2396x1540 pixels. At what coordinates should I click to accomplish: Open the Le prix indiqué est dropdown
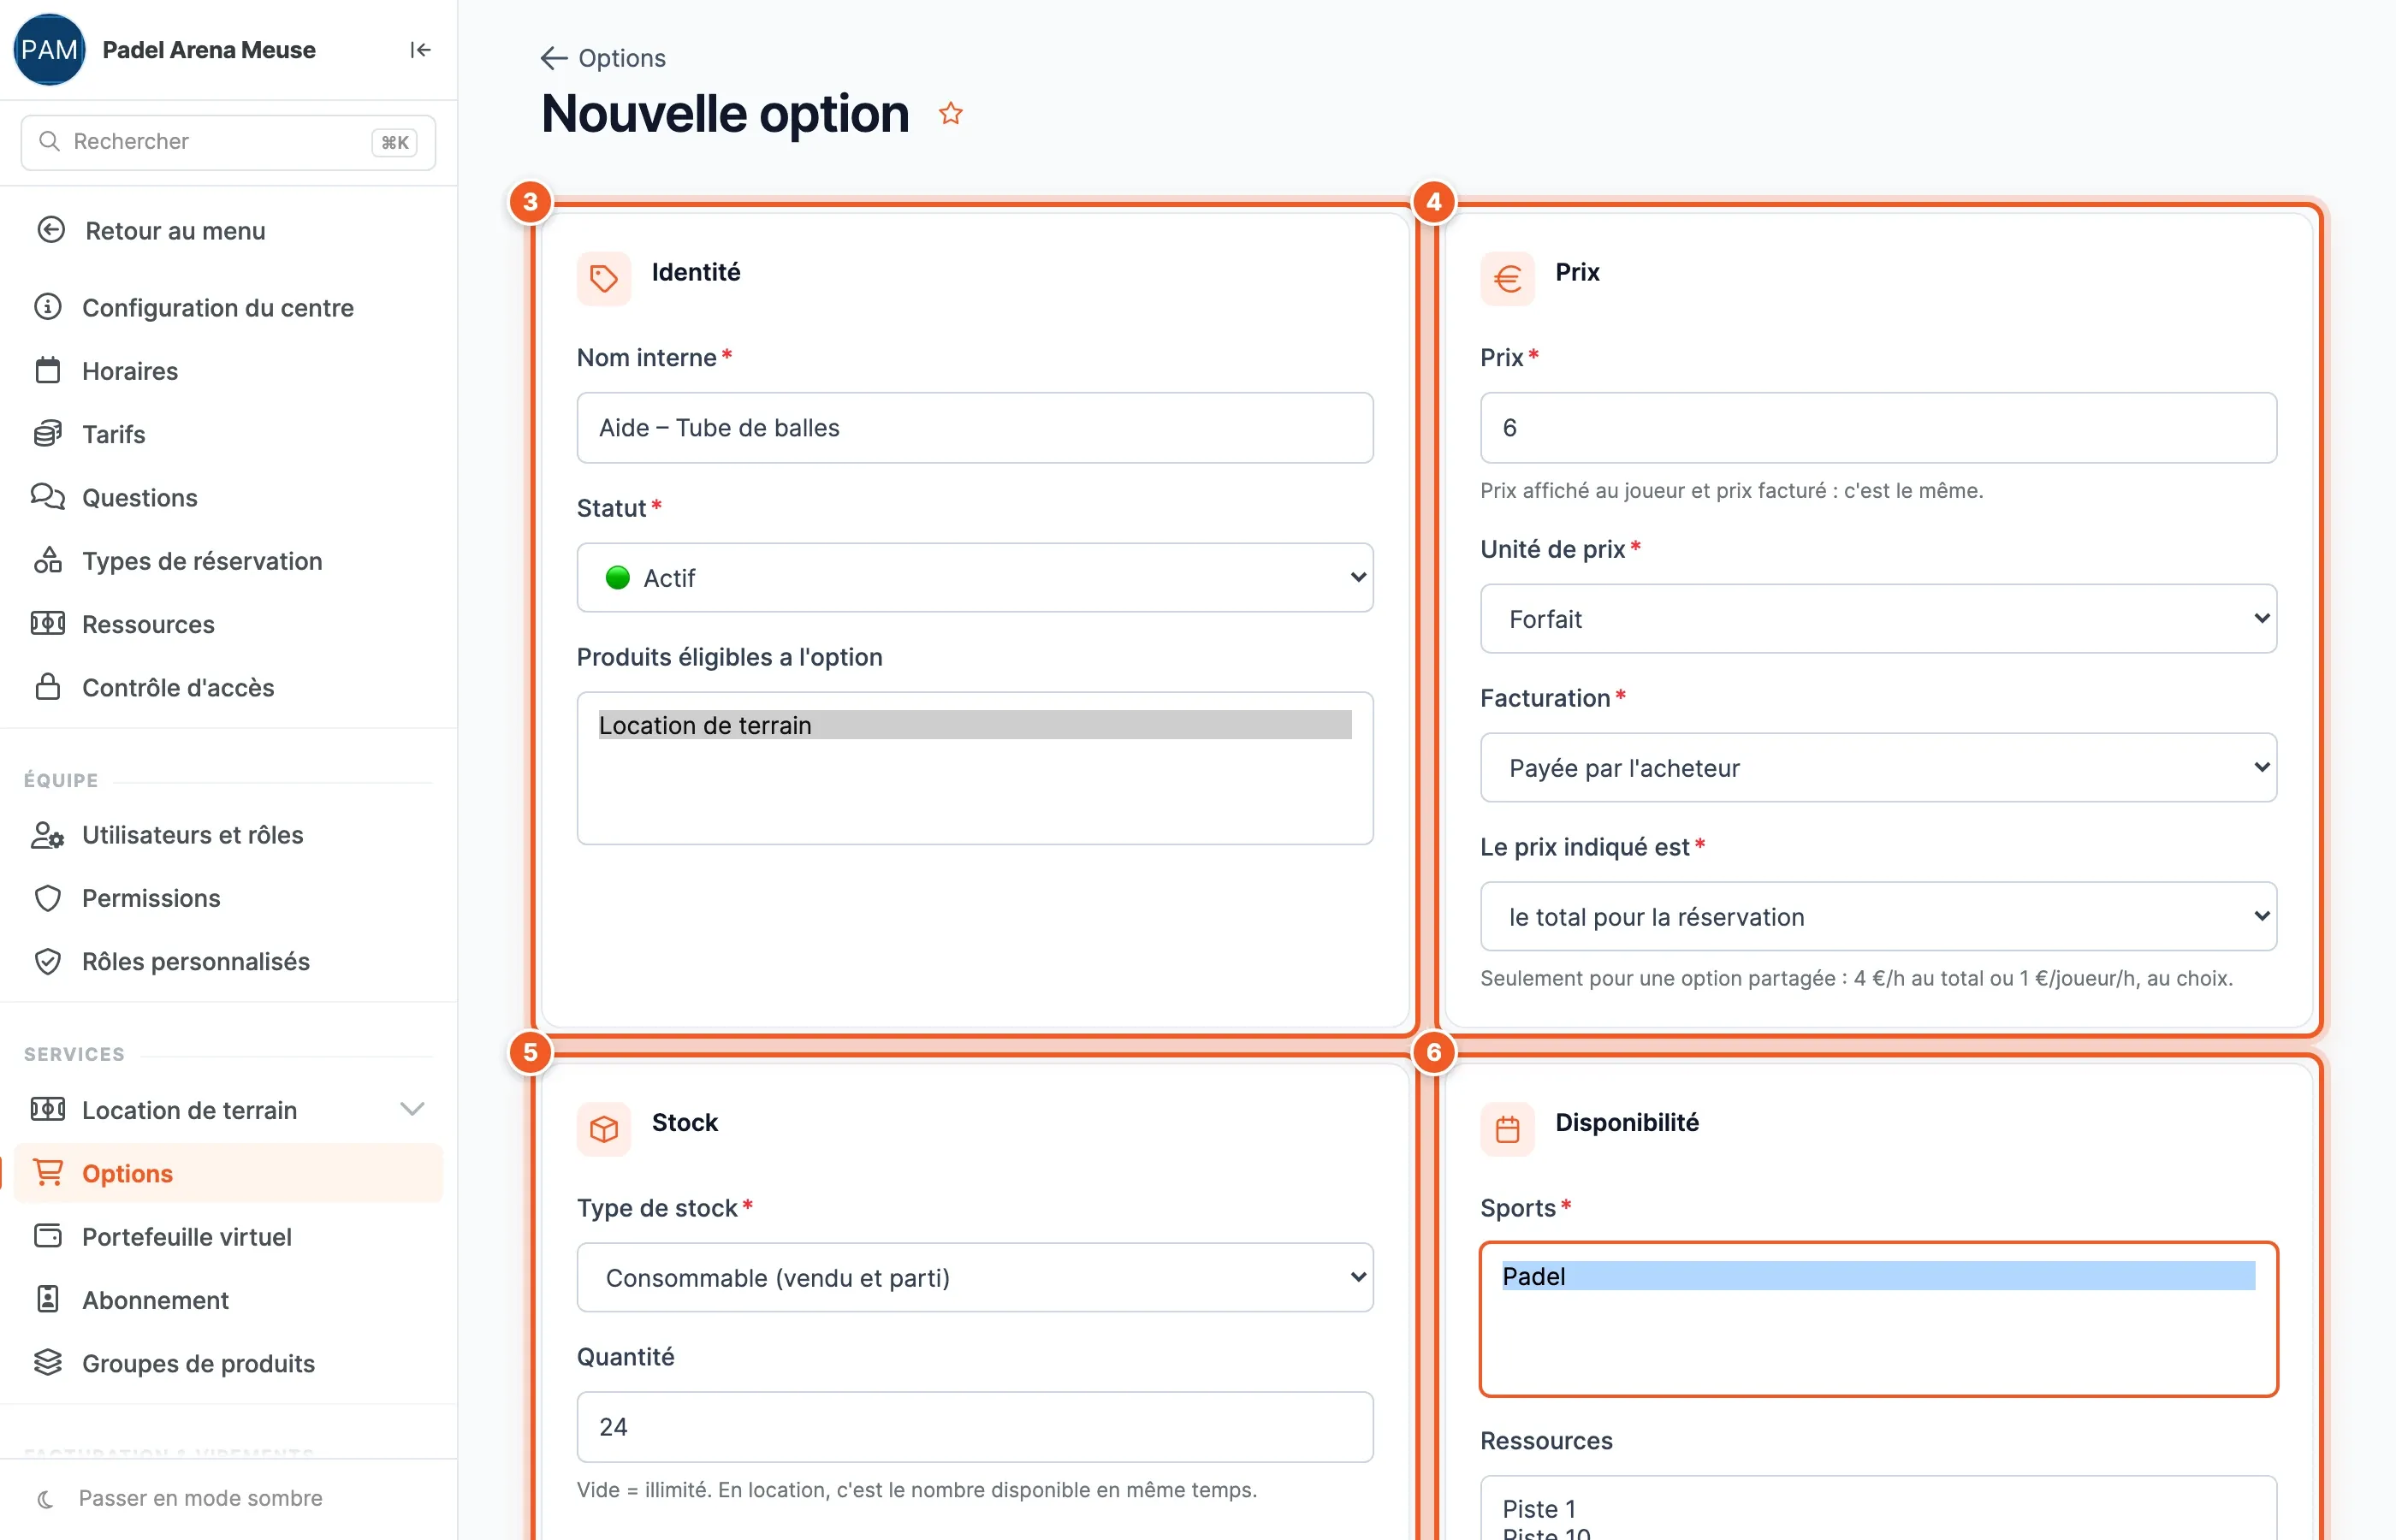pyautogui.click(x=1878, y=917)
